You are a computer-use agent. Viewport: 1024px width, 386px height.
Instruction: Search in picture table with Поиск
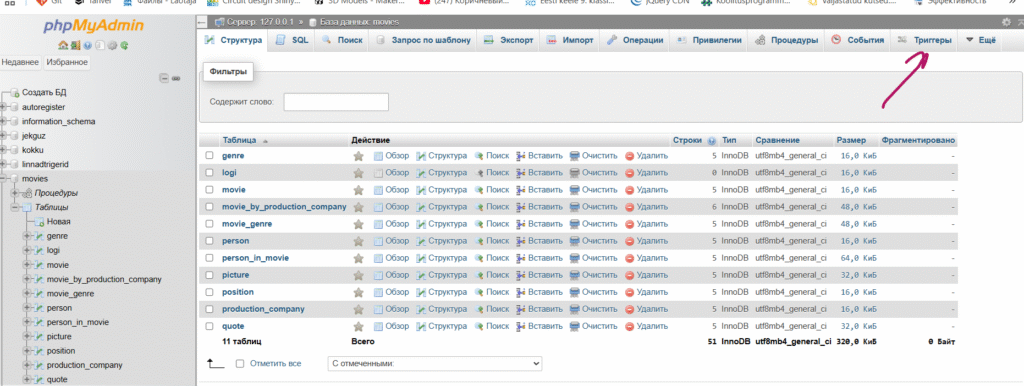(492, 274)
